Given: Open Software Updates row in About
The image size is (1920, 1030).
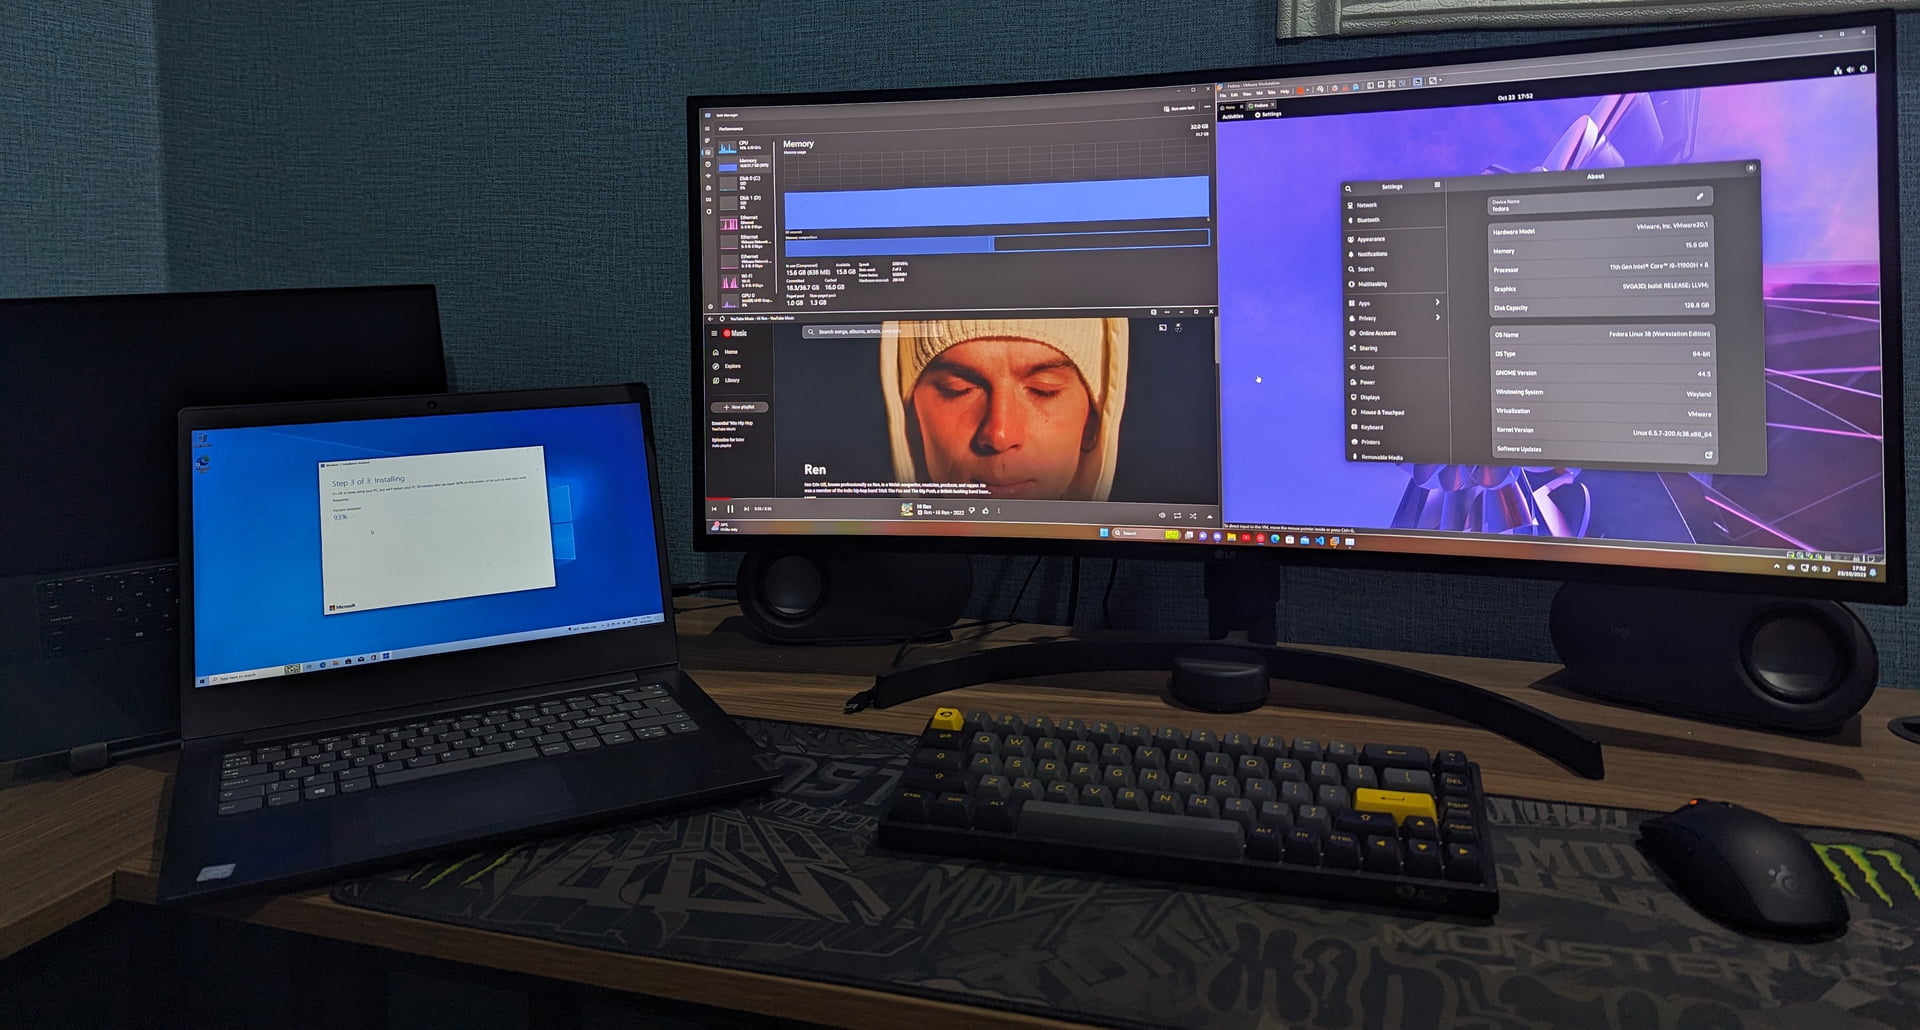Looking at the screenshot, I should click(1604, 450).
